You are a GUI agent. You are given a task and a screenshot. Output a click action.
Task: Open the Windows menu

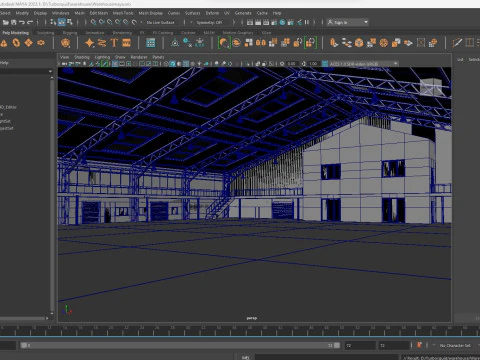(61, 13)
